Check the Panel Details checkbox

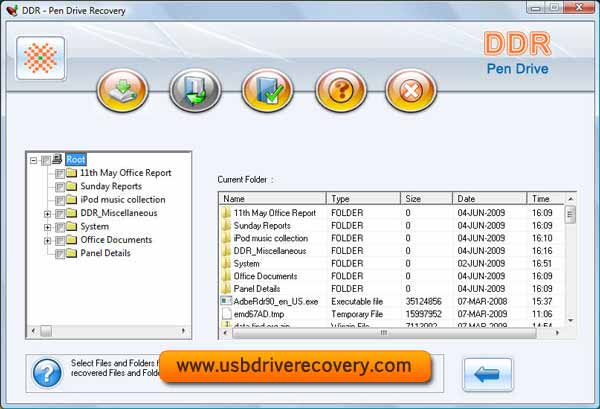[x=60, y=254]
